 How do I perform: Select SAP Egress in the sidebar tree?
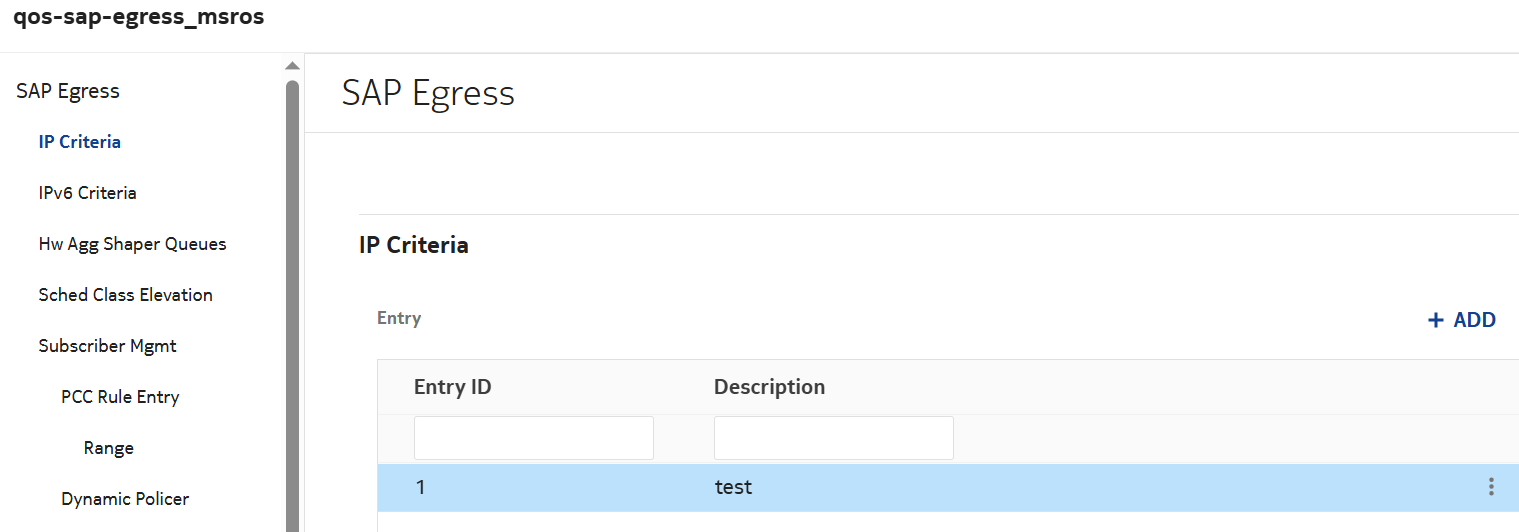click(x=68, y=91)
